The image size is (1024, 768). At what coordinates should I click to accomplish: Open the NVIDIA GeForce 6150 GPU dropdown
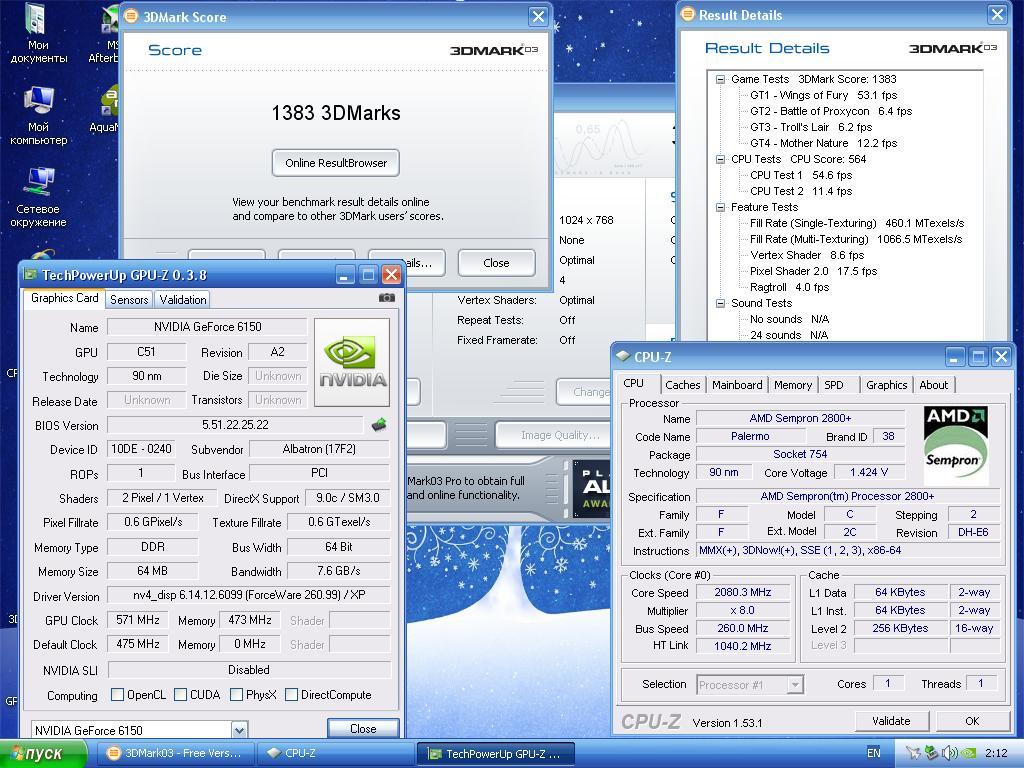[239, 729]
